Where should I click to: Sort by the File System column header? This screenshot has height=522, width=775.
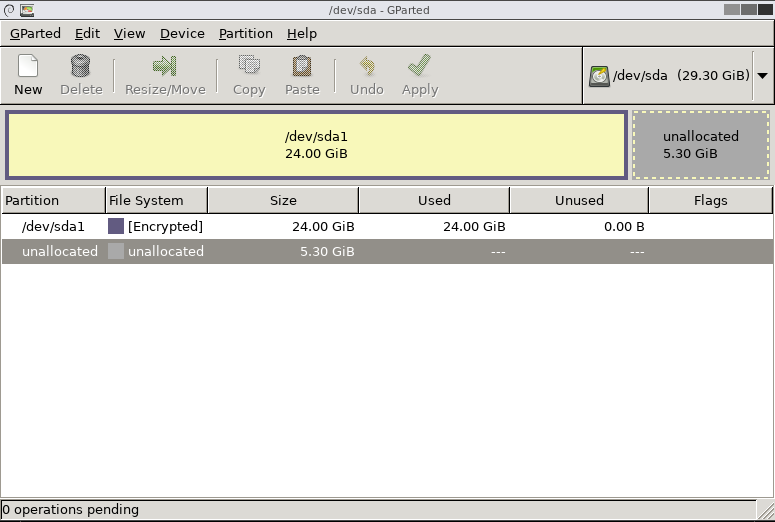point(157,200)
